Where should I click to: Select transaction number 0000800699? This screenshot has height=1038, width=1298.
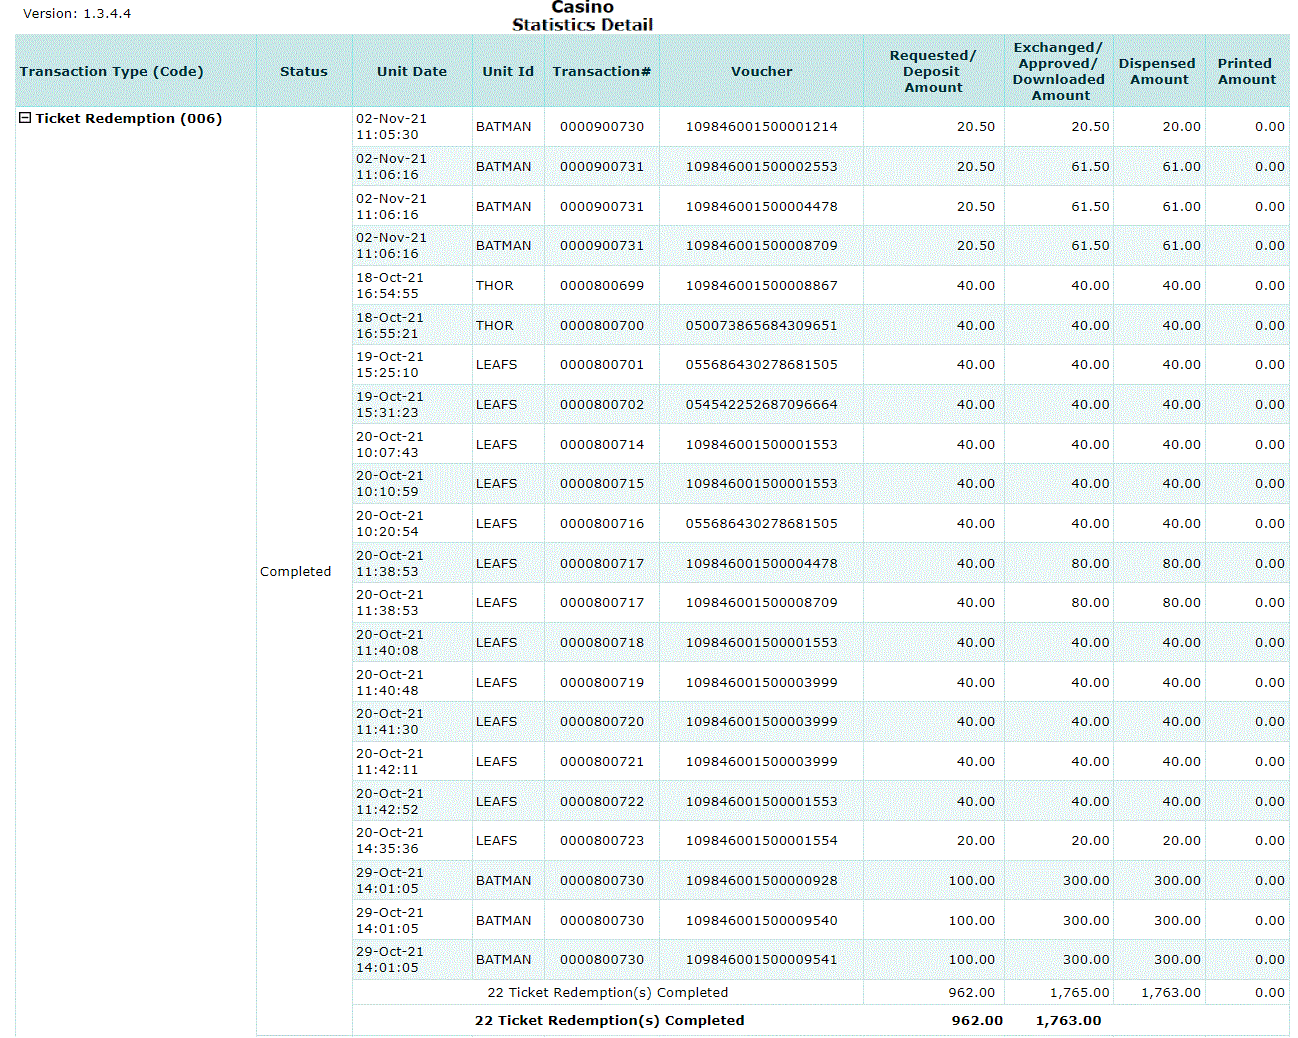602,286
